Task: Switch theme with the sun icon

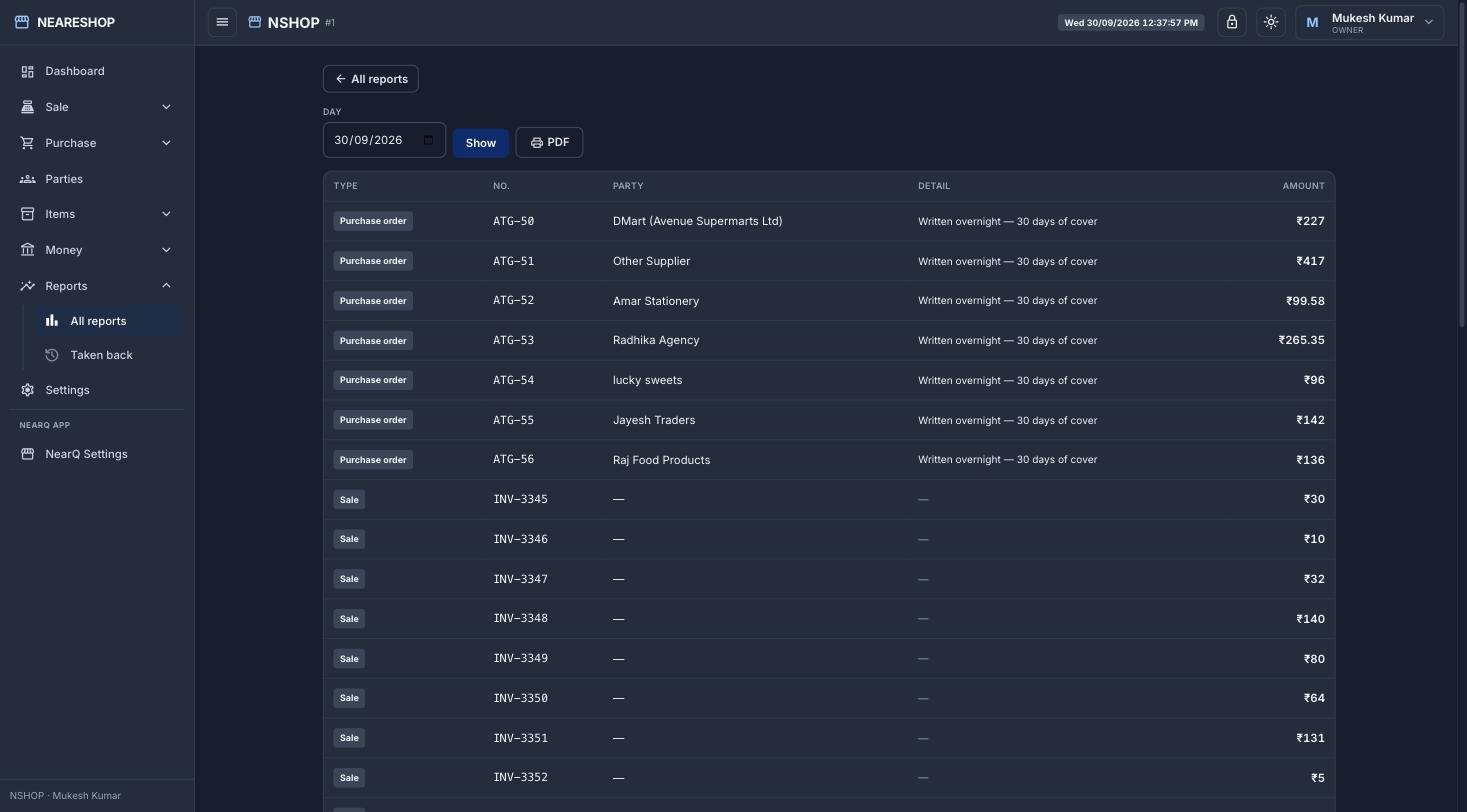Action: pyautogui.click(x=1271, y=22)
